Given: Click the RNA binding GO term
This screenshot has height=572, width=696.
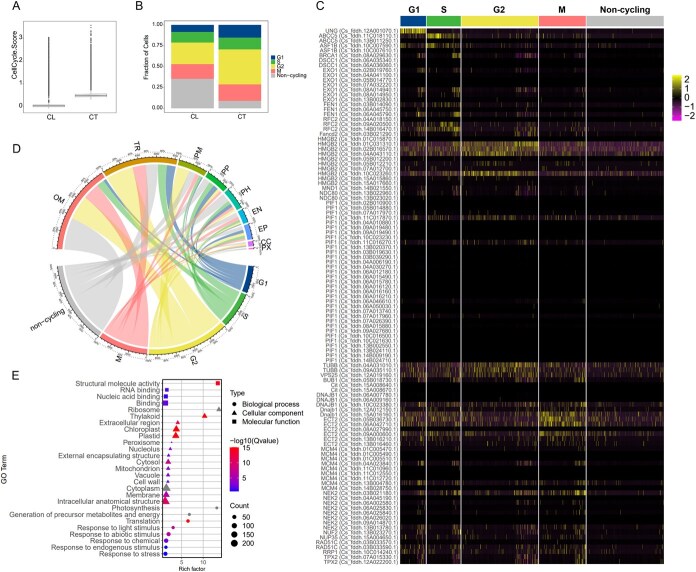Looking at the screenshot, I should [142, 390].
